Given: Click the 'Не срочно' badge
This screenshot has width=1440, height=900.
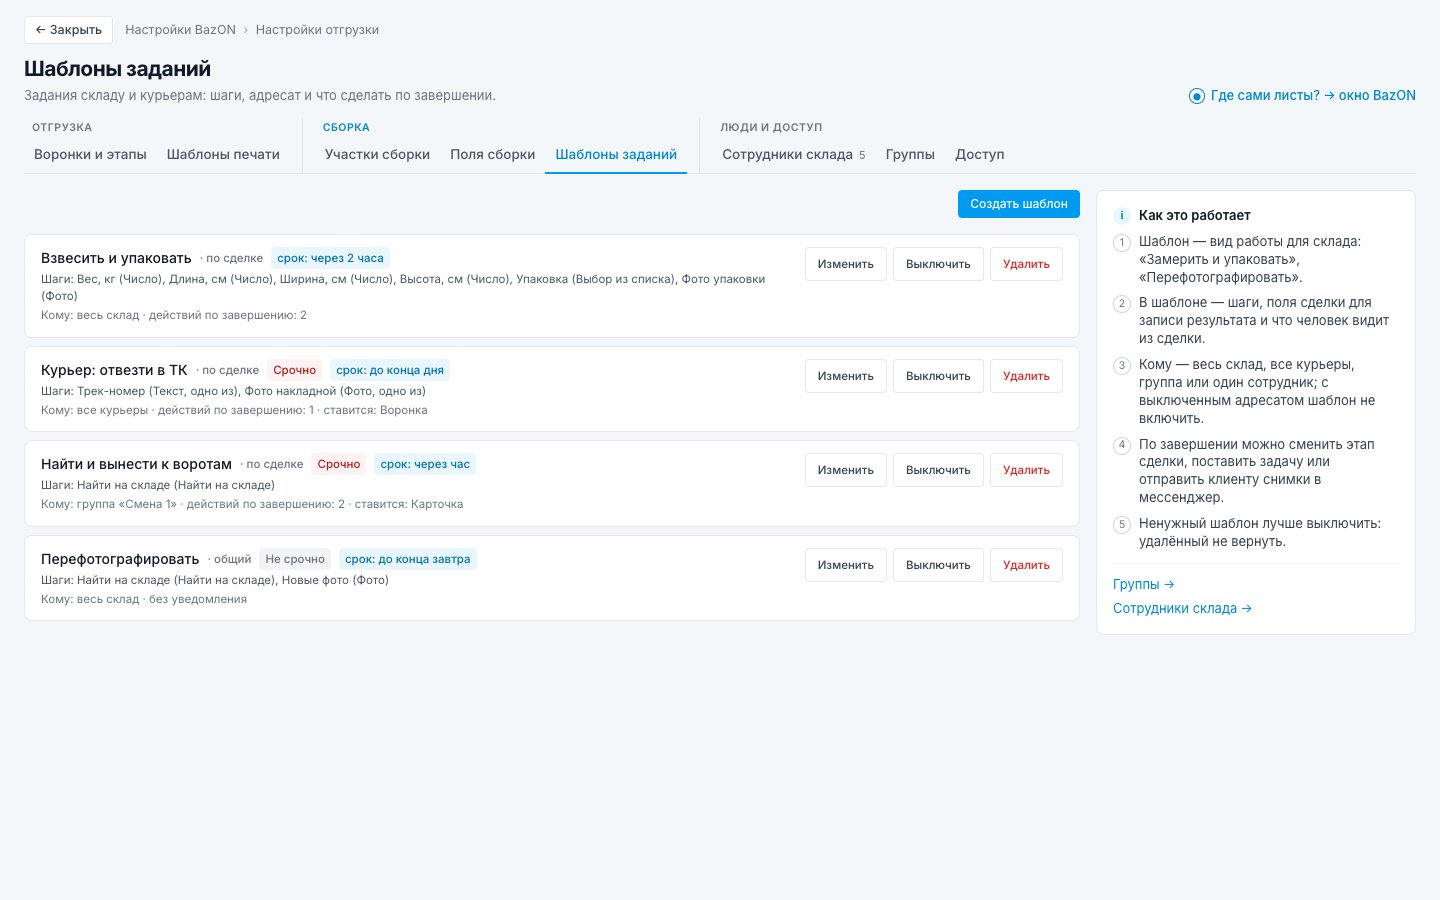Looking at the screenshot, I should tap(295, 559).
